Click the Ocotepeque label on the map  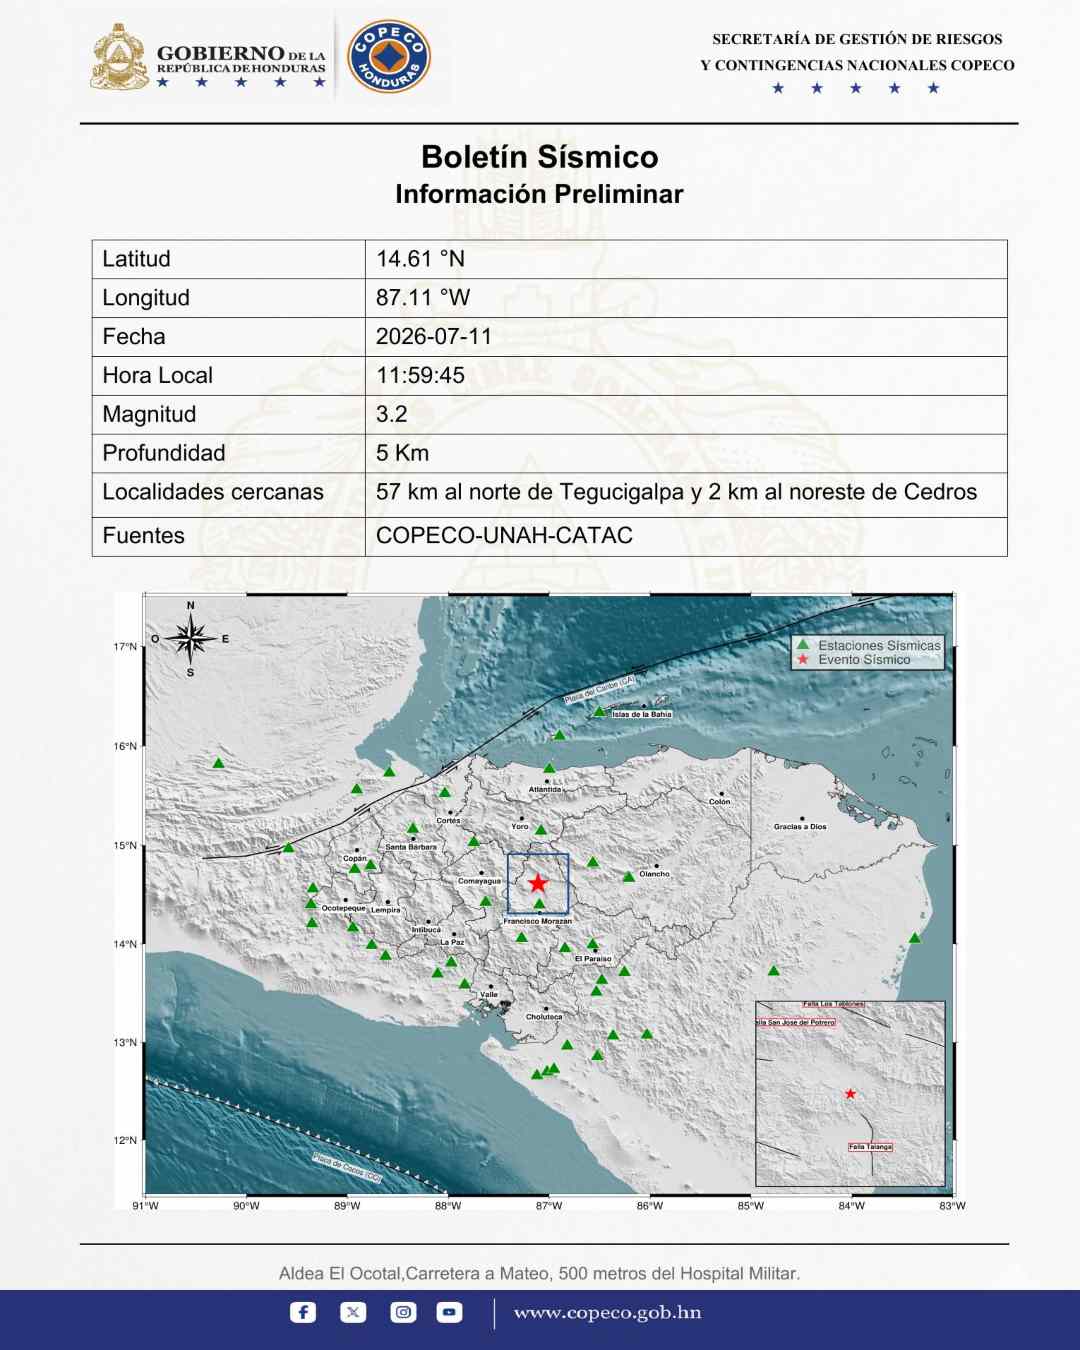coord(343,909)
